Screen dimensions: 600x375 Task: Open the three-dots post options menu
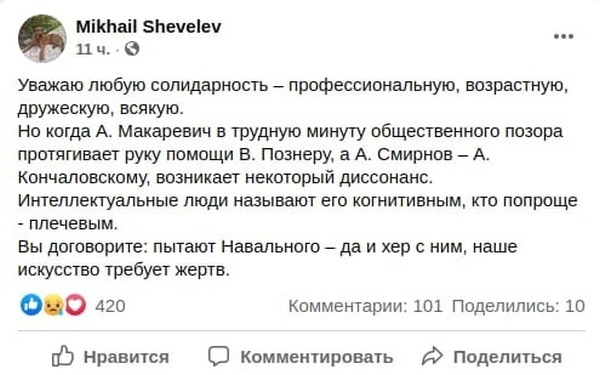click(x=563, y=37)
